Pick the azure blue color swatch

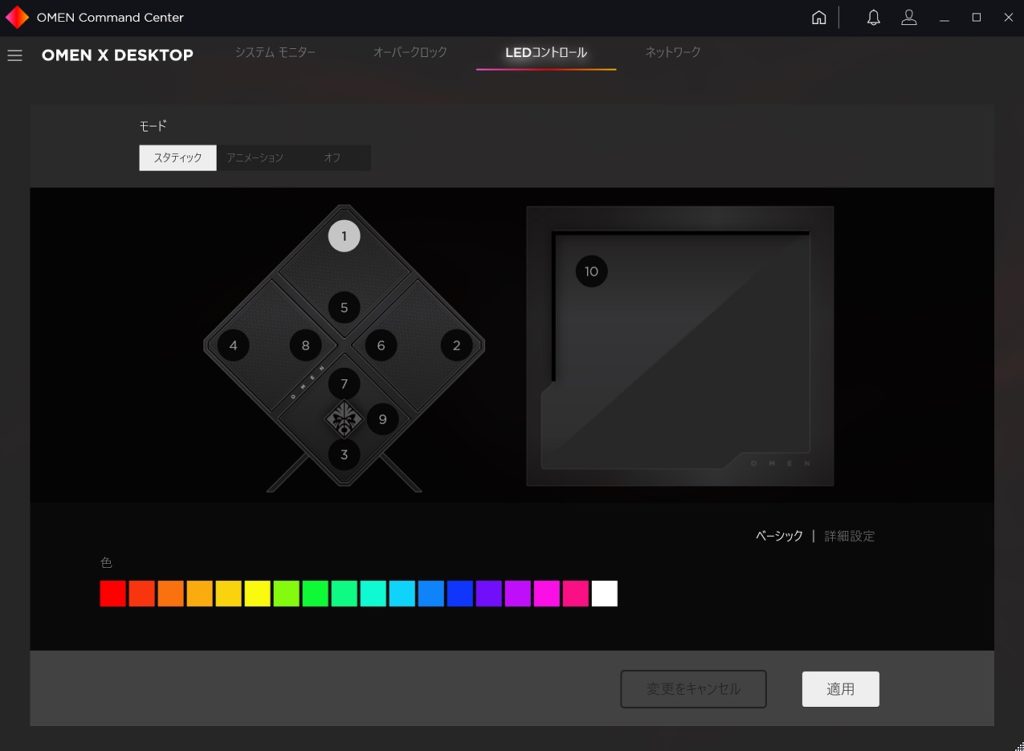pos(431,594)
